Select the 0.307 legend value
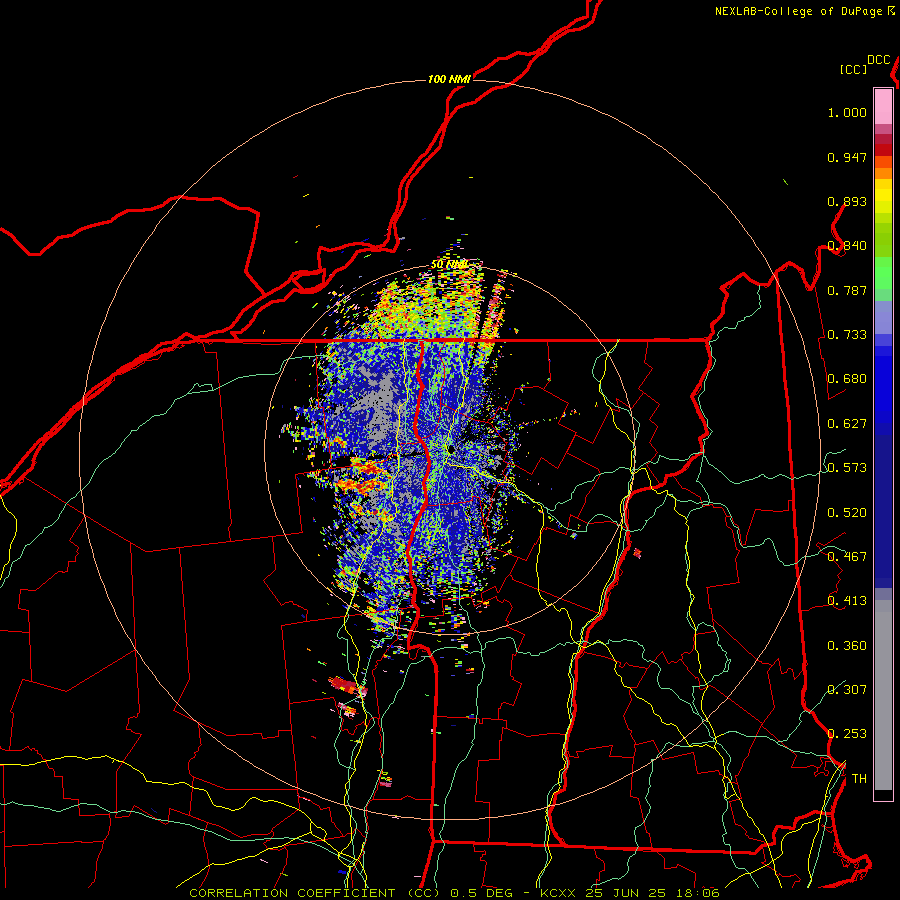Viewport: 900px width, 900px height. [x=847, y=690]
